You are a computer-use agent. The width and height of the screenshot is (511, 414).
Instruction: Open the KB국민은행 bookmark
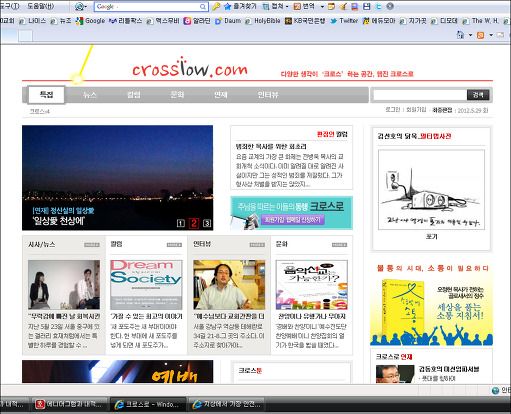click(x=305, y=21)
